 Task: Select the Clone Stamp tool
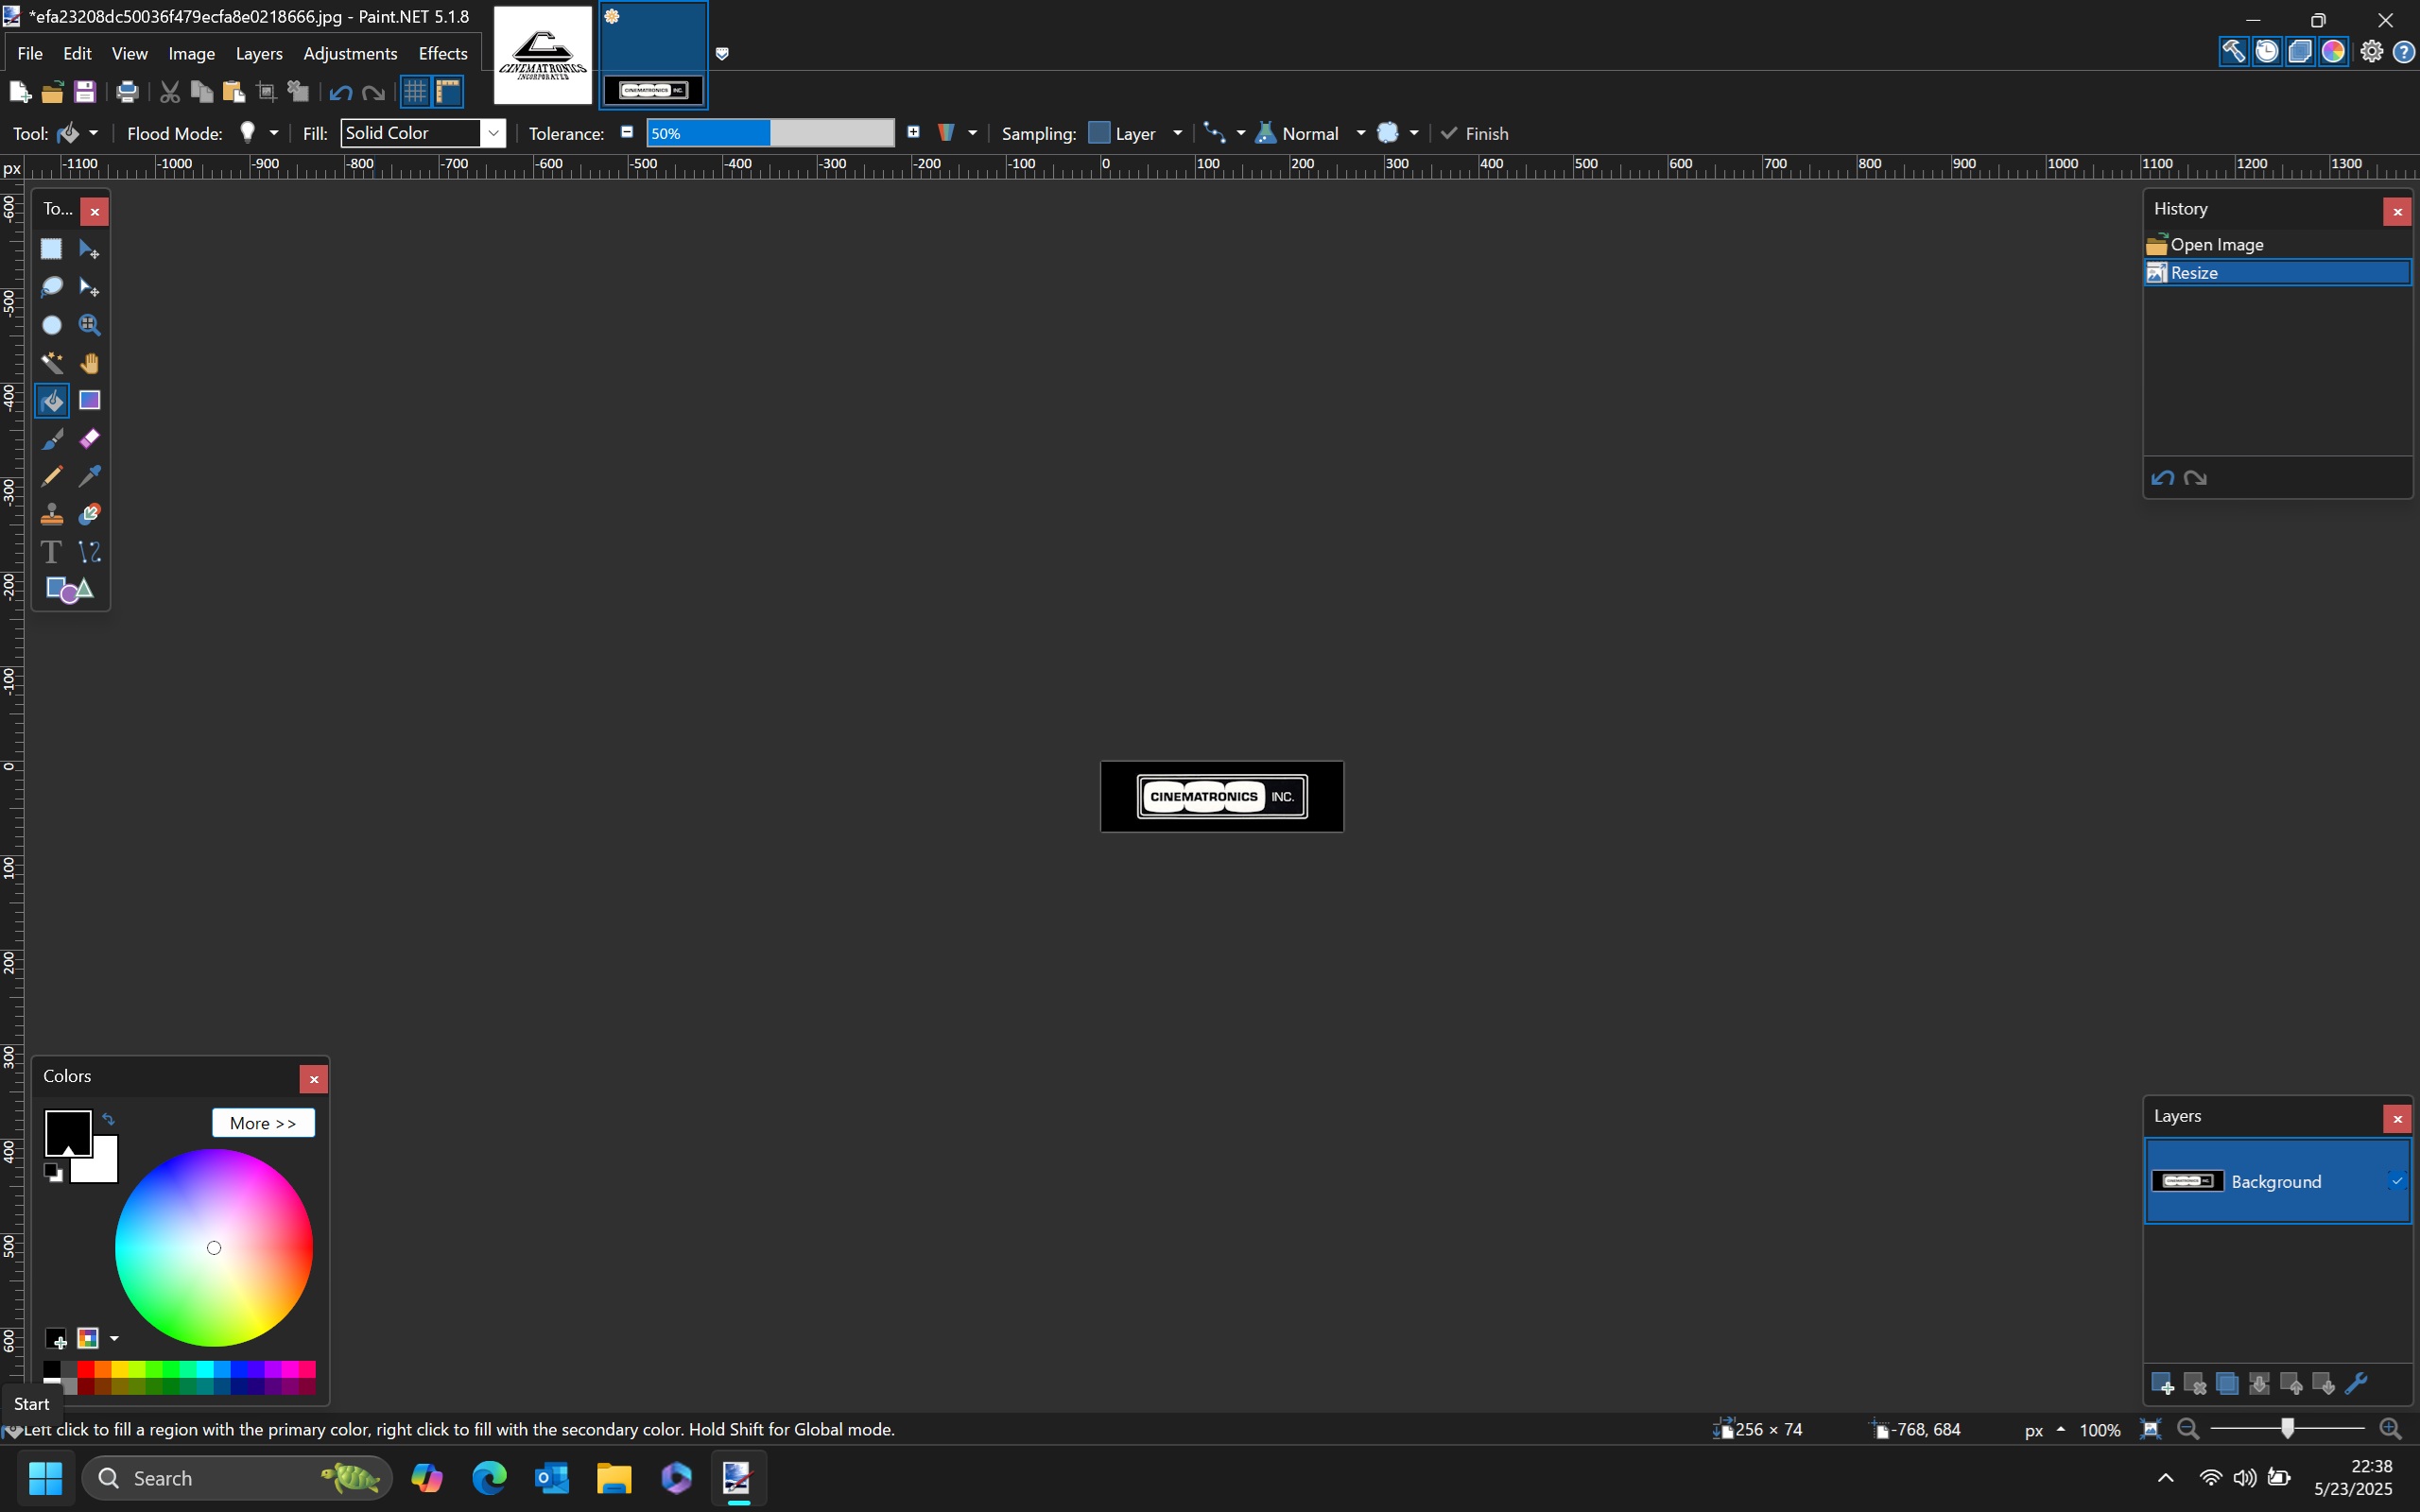pos(52,514)
